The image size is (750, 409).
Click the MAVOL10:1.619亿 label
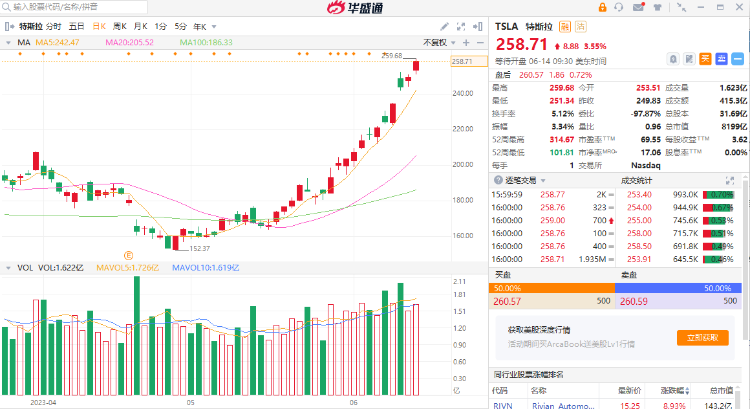[x=206, y=268]
